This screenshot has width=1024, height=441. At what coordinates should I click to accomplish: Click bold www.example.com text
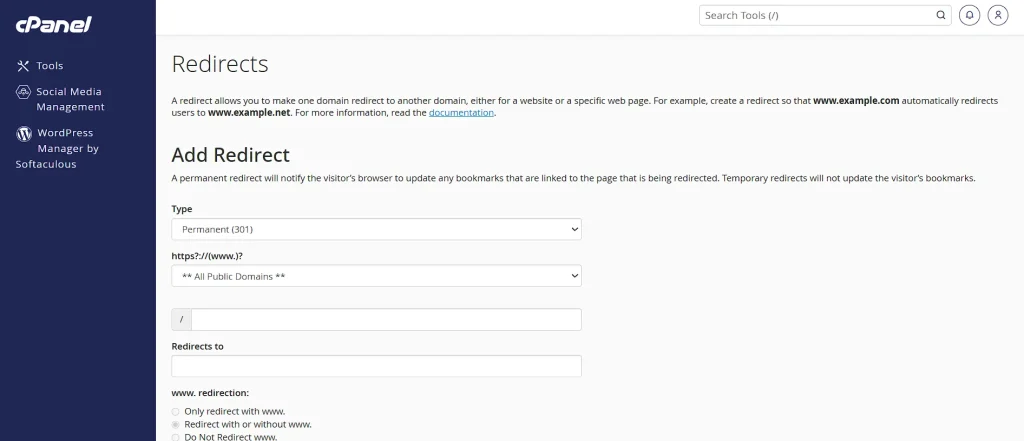click(x=856, y=101)
